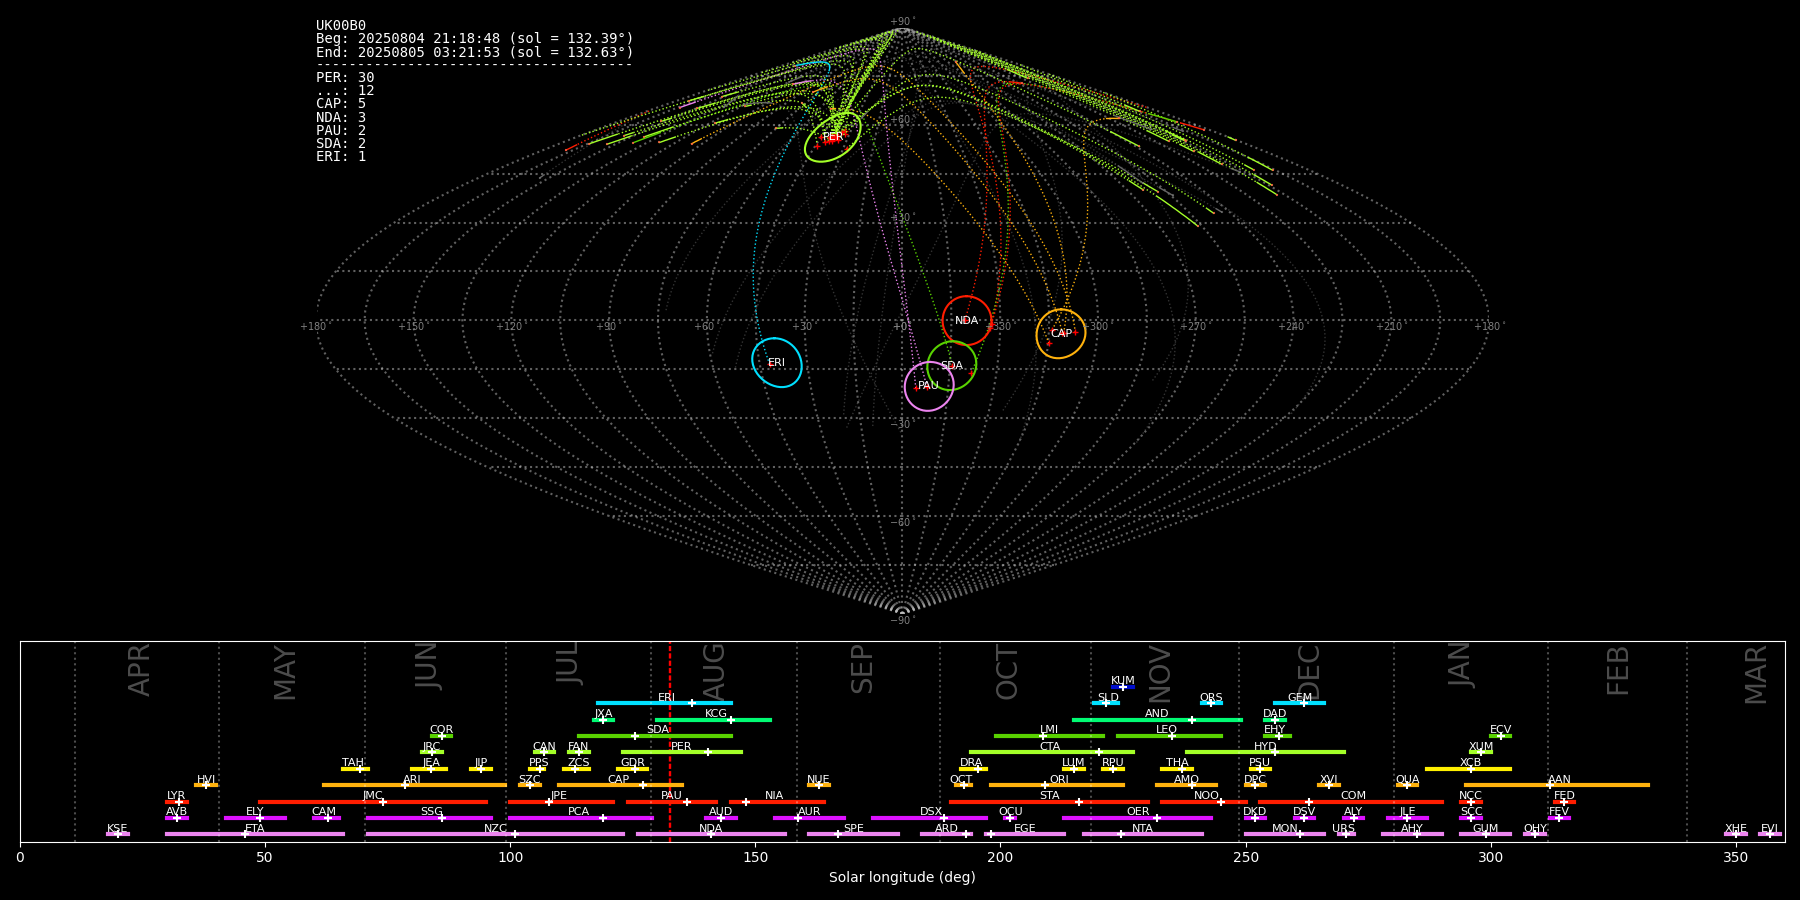Select the red NDA radiant circle on map
1800x900 pixels.
(x=967, y=321)
